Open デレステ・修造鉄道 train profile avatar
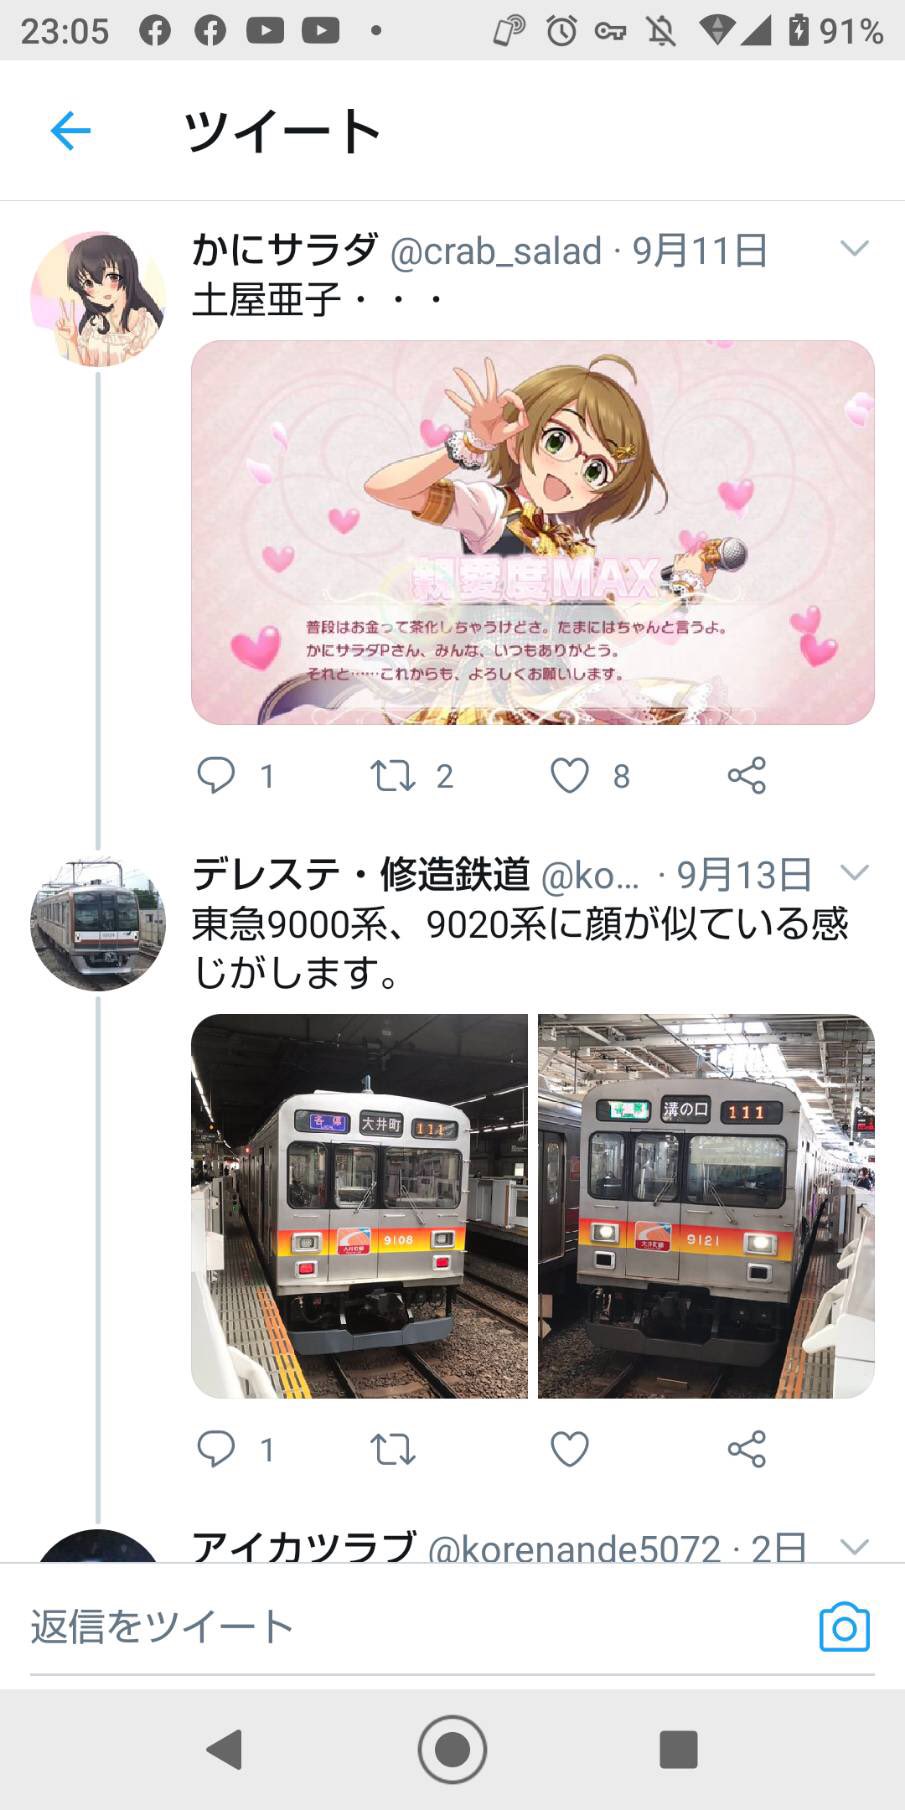The height and width of the screenshot is (1810, 905). (x=98, y=923)
